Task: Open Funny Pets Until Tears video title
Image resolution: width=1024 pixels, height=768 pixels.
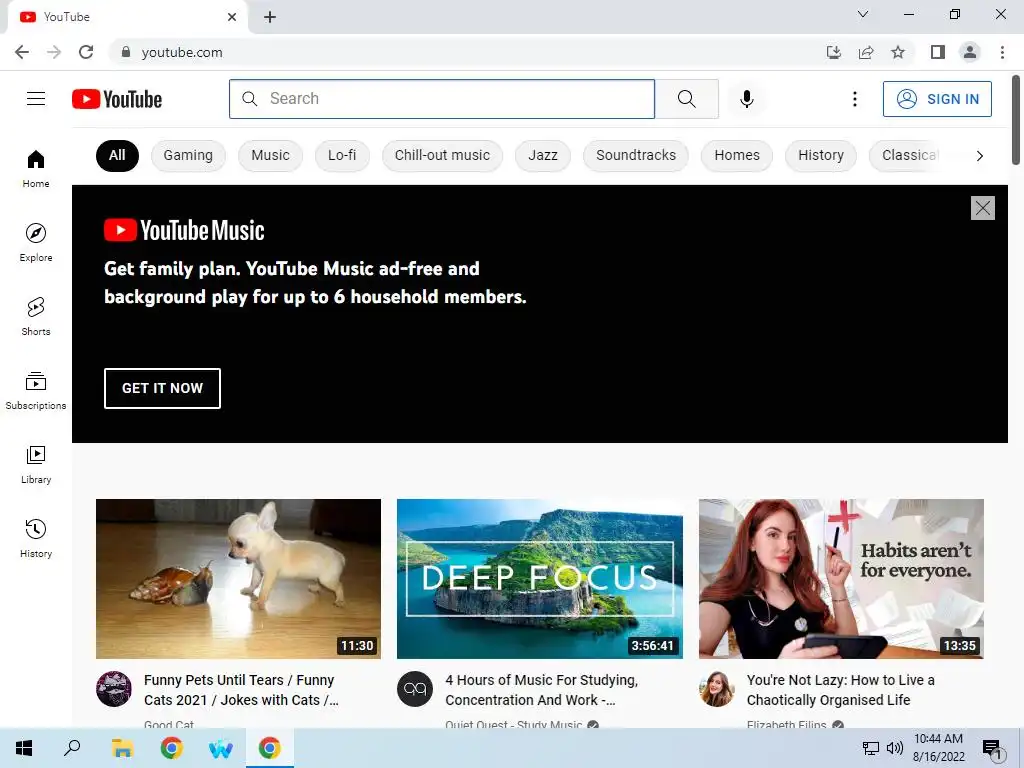Action: click(241, 690)
